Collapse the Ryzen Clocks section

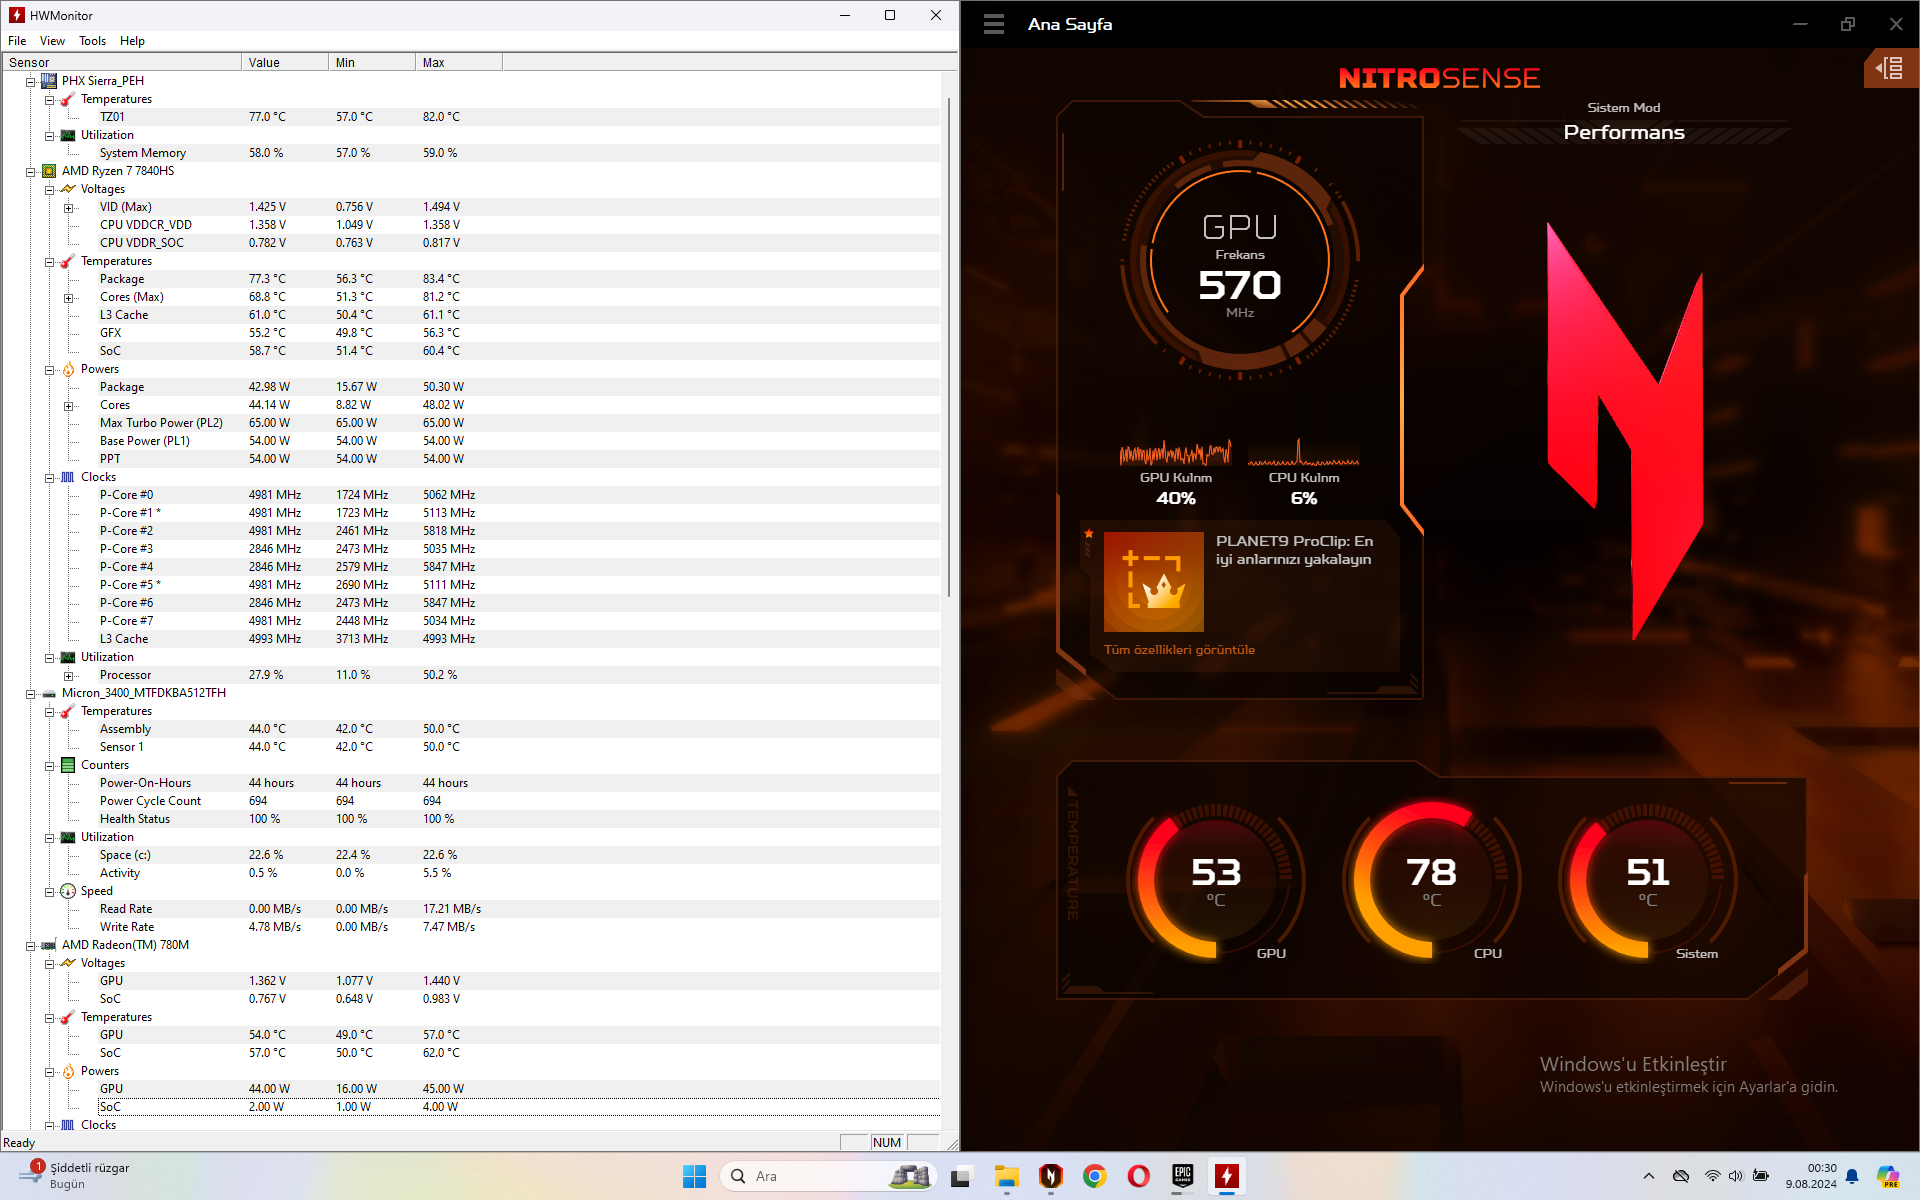[49, 477]
